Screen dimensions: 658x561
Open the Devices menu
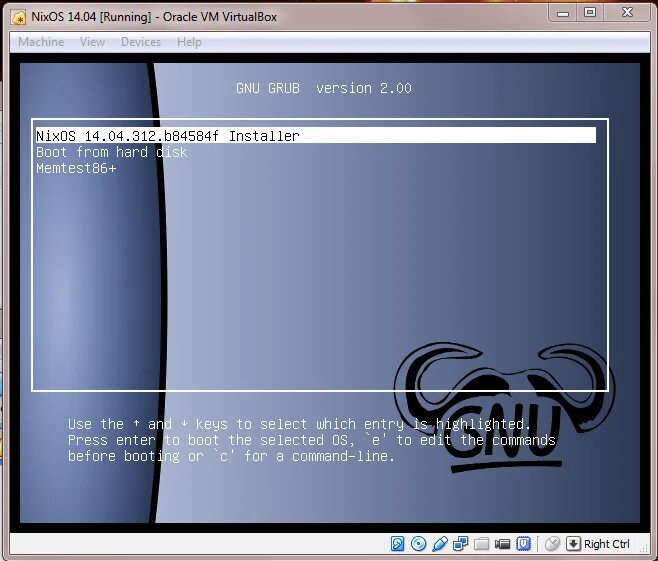coord(141,42)
